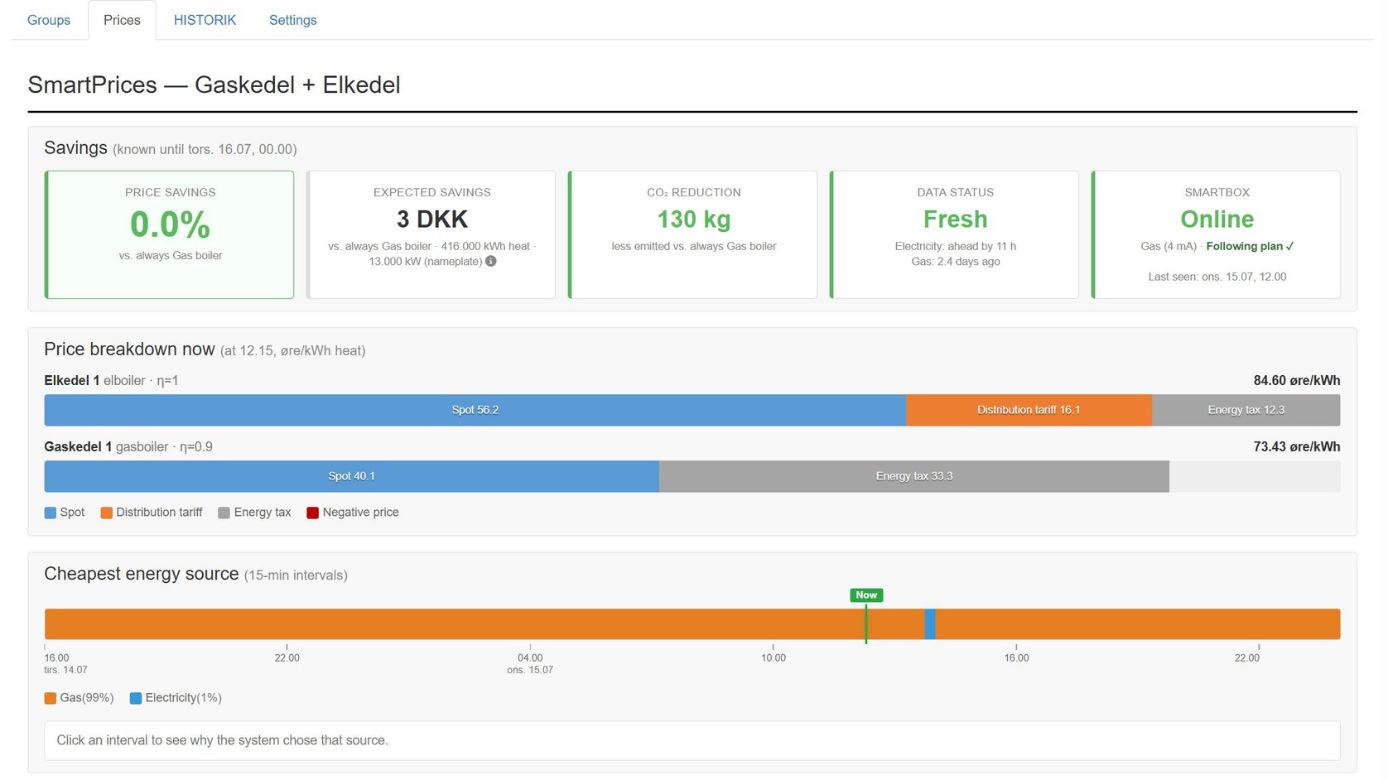Click the Distribution tariff 16.1 bar segment
This screenshot has width=1388, height=780.
click(1029, 410)
